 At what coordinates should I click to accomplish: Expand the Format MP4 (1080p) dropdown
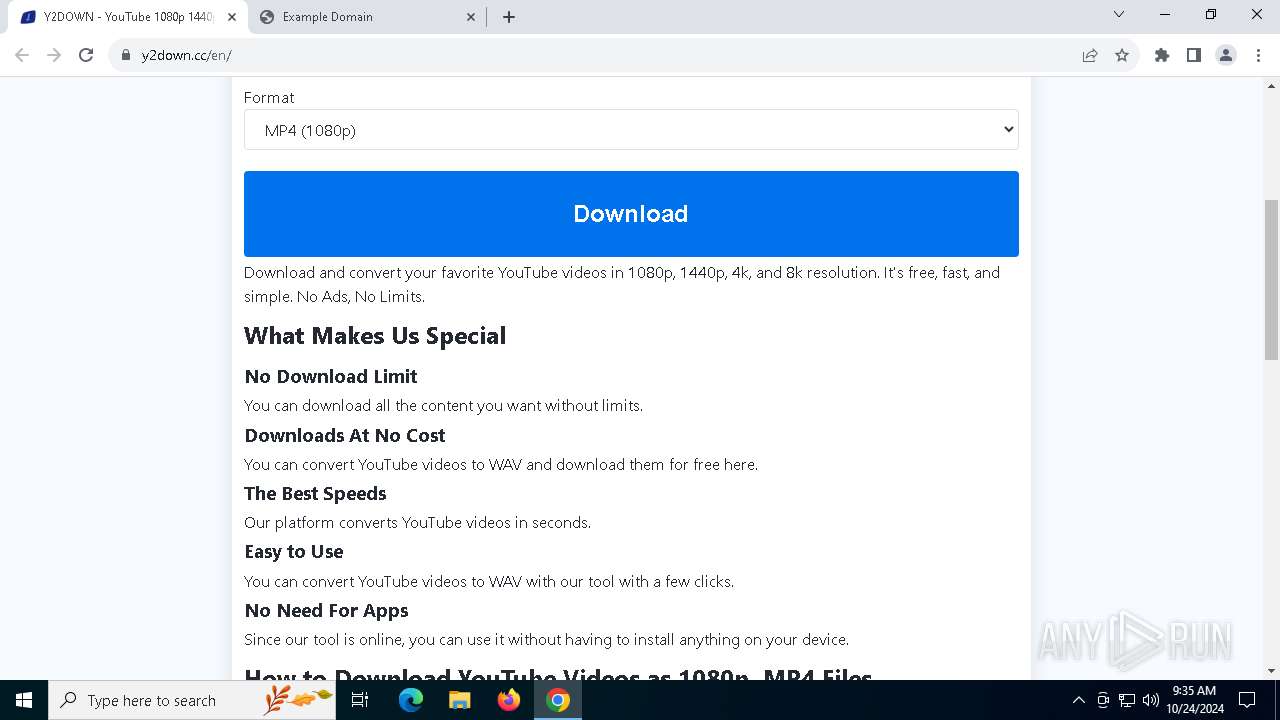[x=631, y=130]
